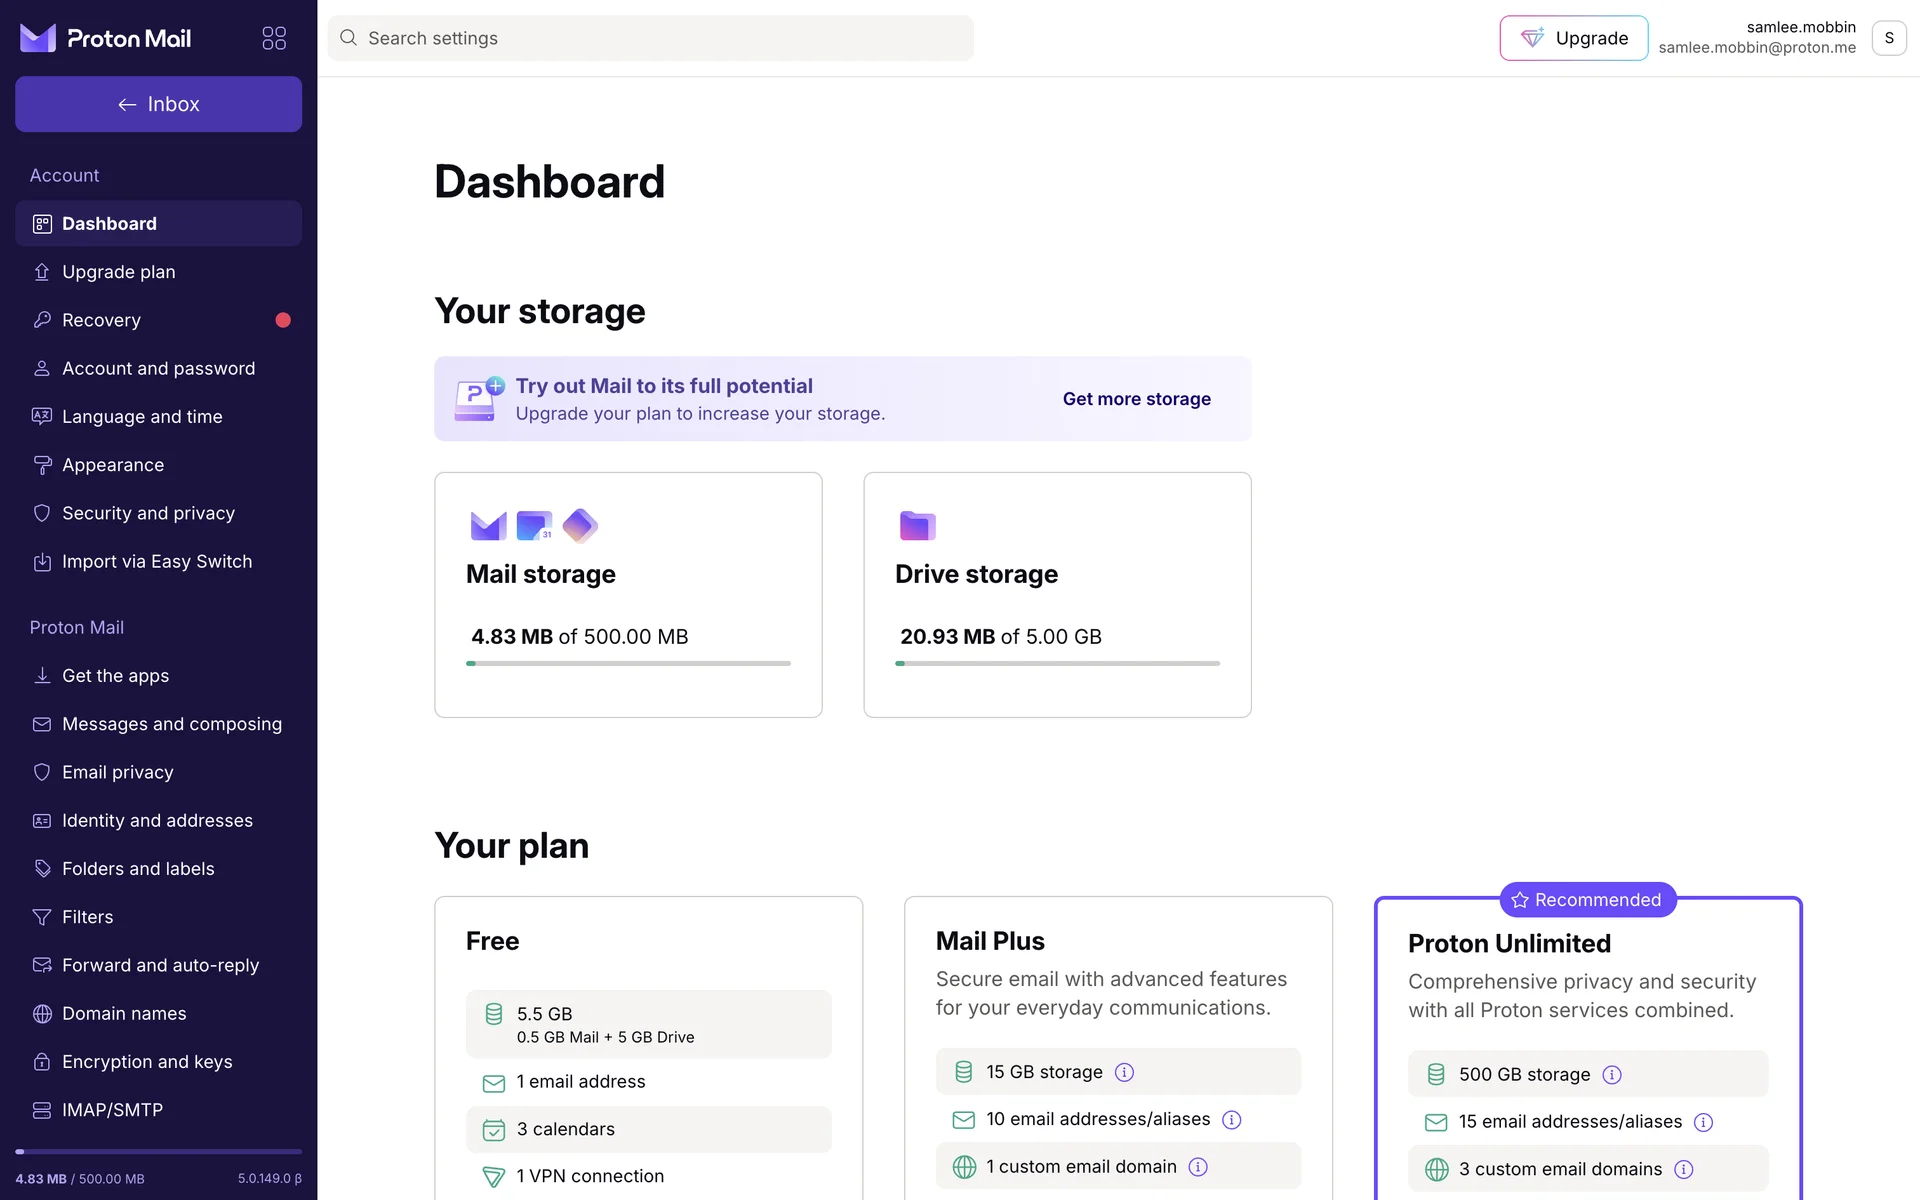
Task: Click info icon beside 10 email addresses/aliases
Action: pos(1232,1120)
